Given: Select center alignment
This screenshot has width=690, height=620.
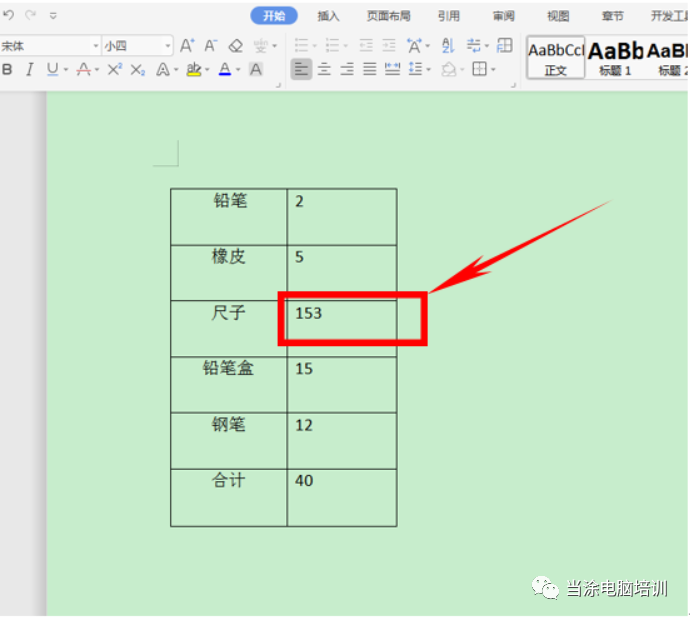Looking at the screenshot, I should point(324,69).
